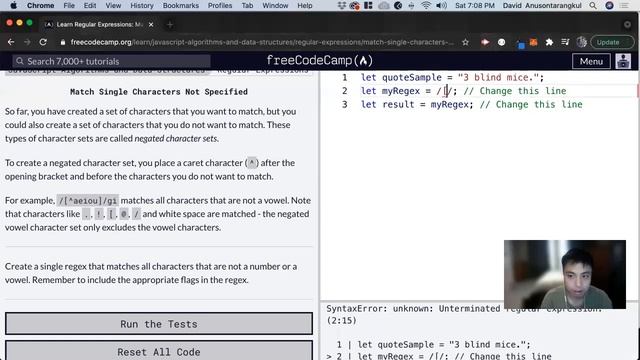
Task: Click the user name David Anusontarangkul
Action: 542,5
